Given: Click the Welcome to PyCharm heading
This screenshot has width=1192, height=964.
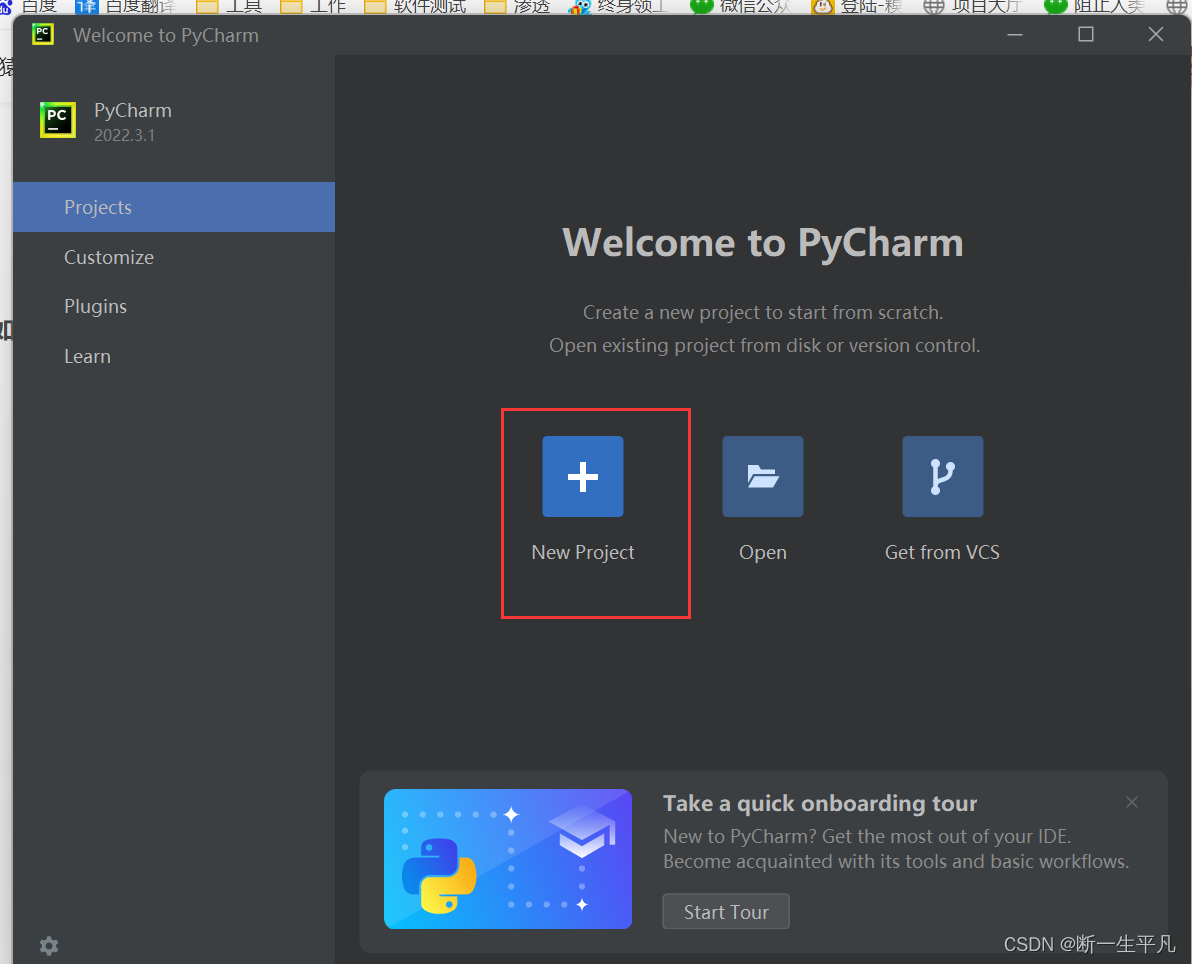Looking at the screenshot, I should pyautogui.click(x=762, y=243).
